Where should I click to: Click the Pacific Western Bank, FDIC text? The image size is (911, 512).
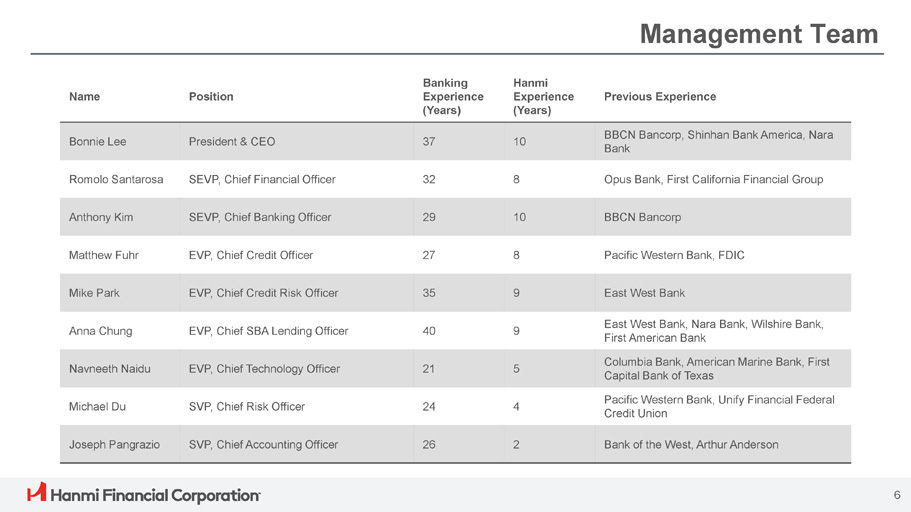pyautogui.click(x=674, y=255)
